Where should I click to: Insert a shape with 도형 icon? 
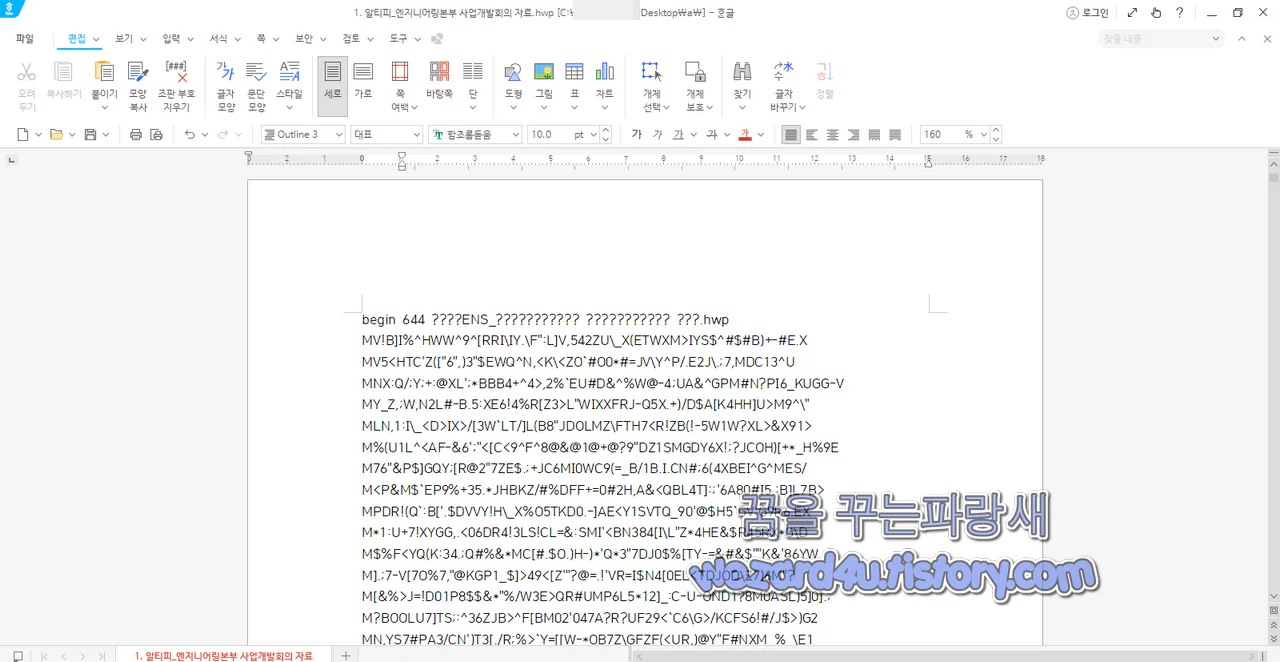513,72
